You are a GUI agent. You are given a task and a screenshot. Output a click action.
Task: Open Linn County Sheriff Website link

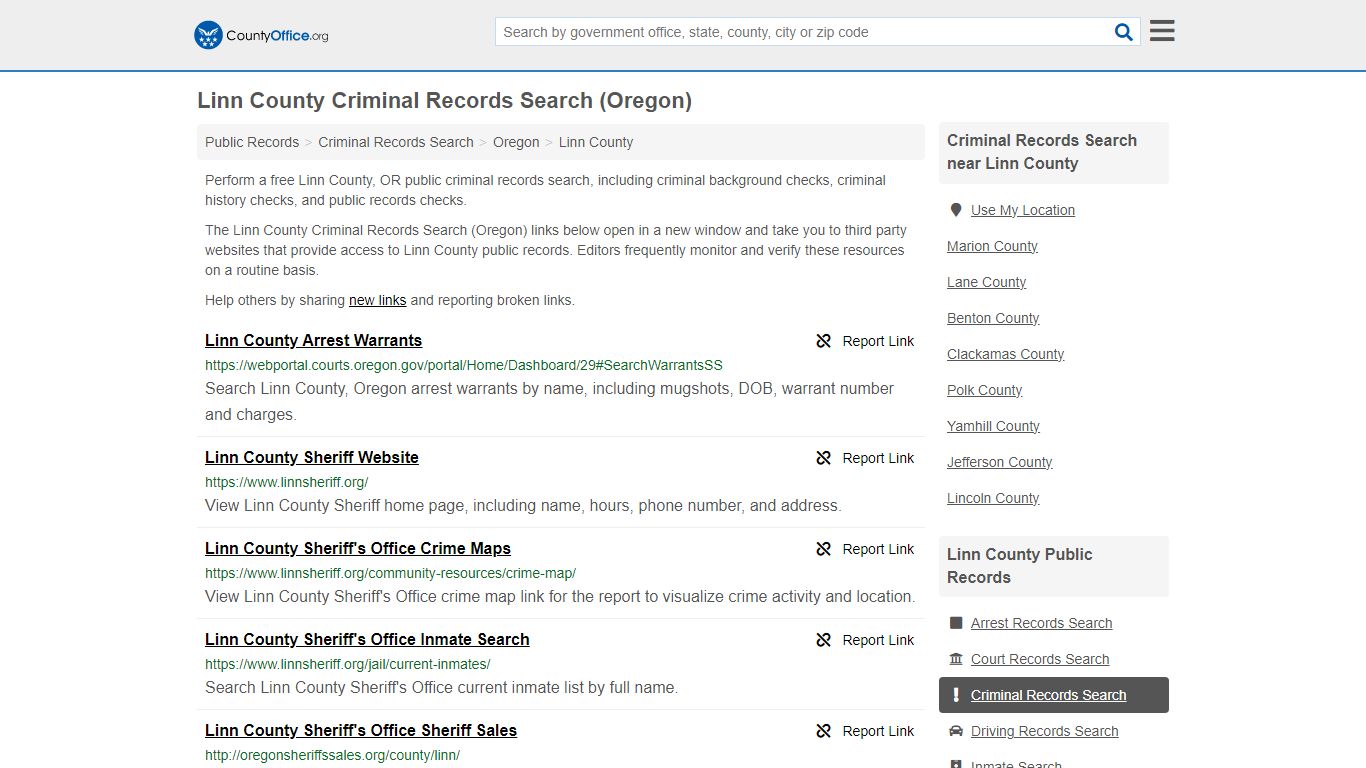click(312, 457)
